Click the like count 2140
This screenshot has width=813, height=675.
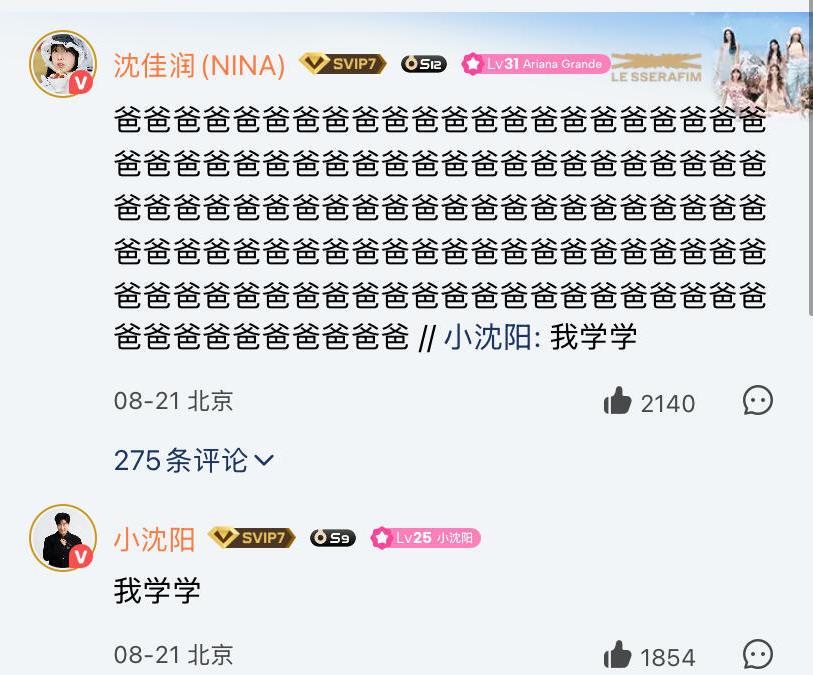tap(668, 403)
